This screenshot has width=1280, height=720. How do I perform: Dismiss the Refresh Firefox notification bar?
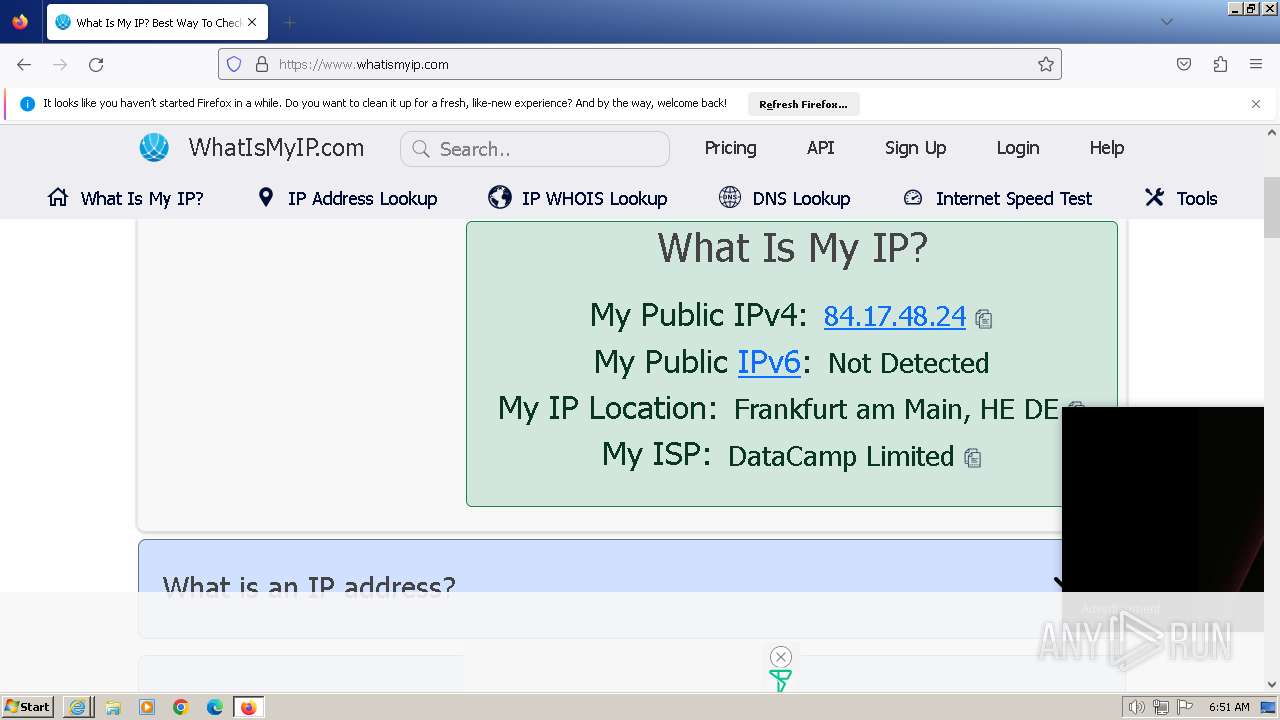(1256, 104)
